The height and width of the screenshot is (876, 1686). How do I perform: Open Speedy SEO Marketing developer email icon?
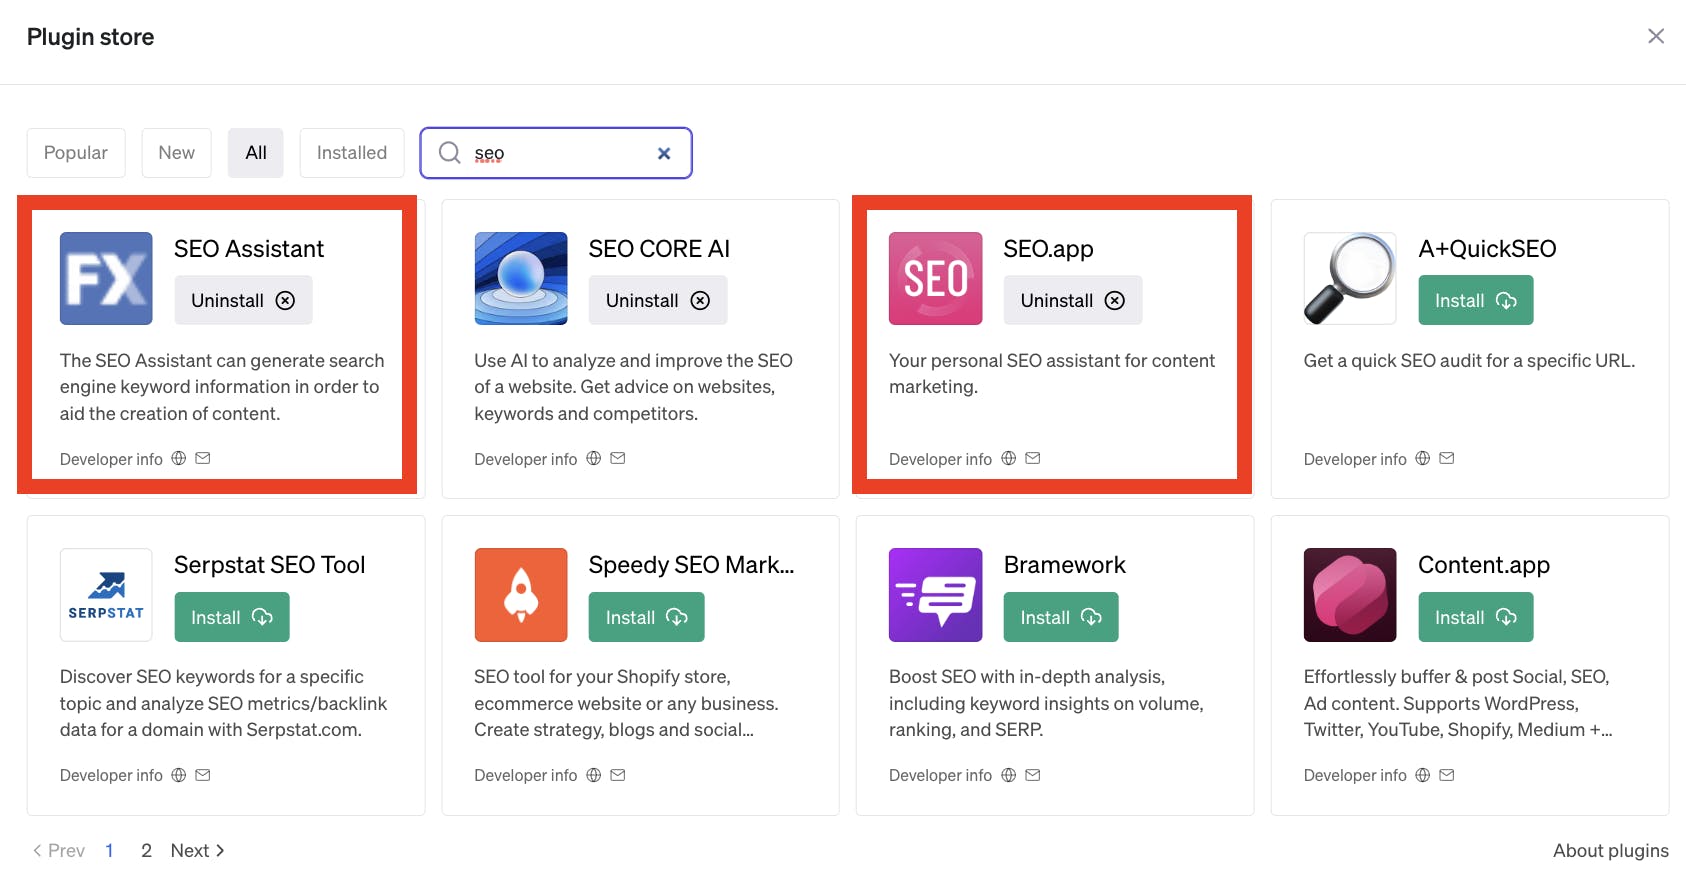click(618, 775)
